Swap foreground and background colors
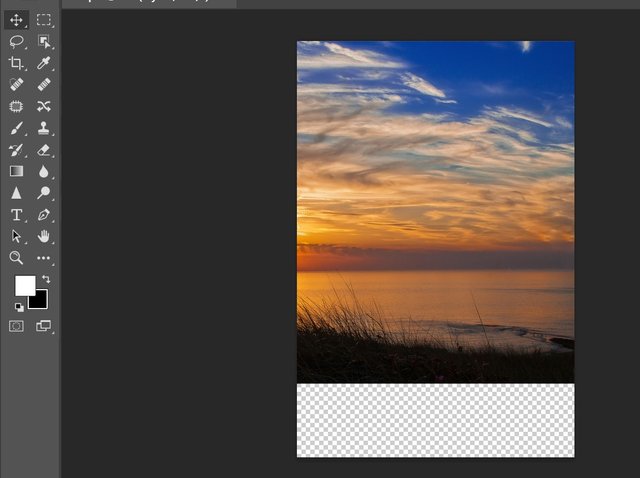Viewport: 640px width, 478px height. 46,279
